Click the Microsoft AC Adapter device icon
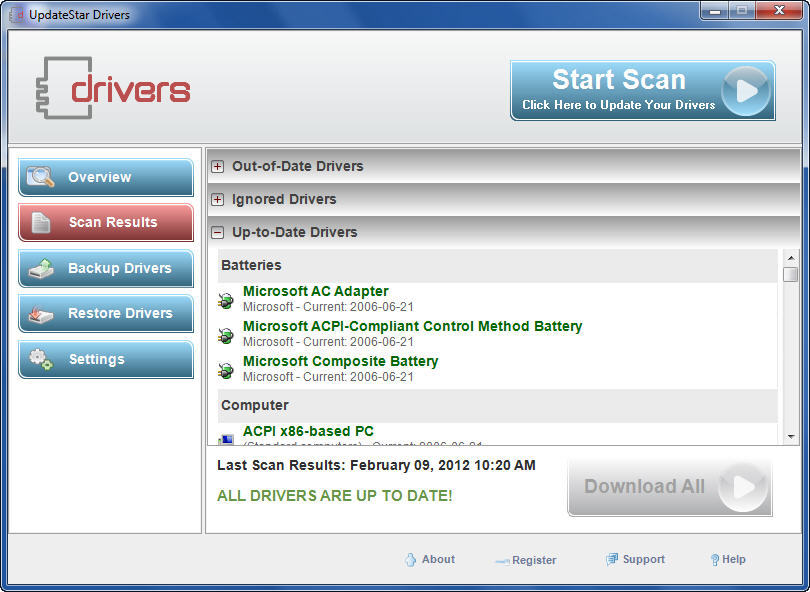Image resolution: width=810 pixels, height=592 pixels. tap(226, 300)
